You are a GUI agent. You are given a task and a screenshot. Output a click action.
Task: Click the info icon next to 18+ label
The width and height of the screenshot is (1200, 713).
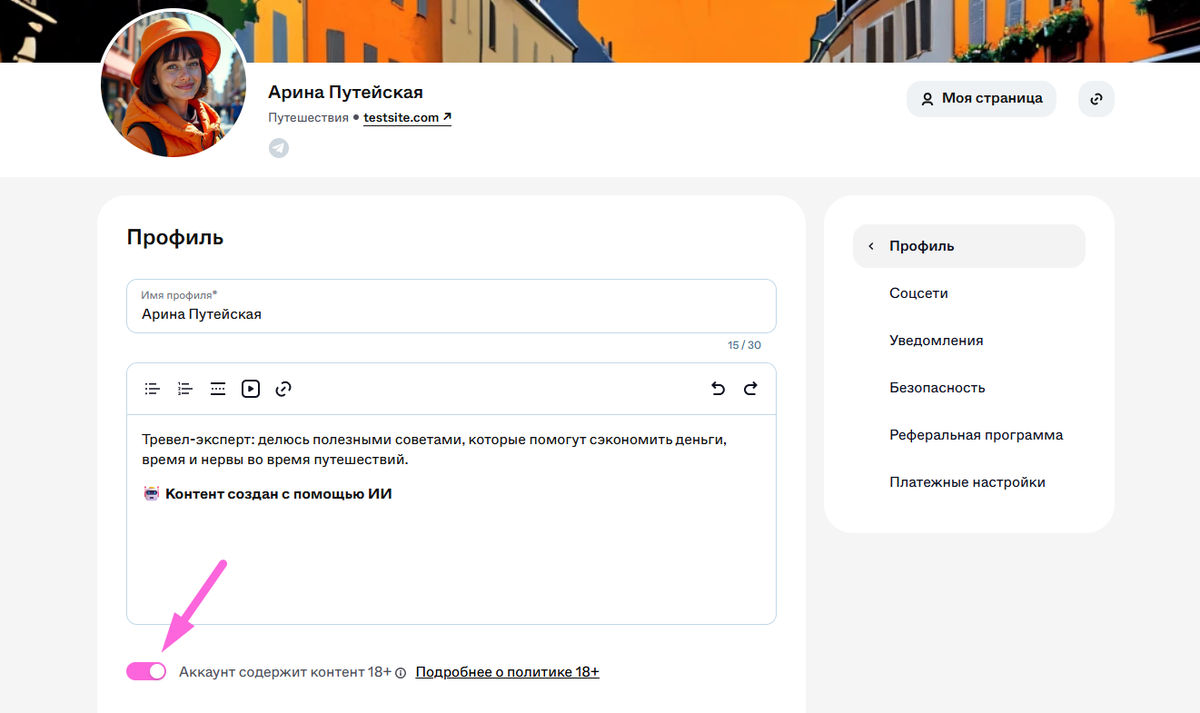click(400, 673)
